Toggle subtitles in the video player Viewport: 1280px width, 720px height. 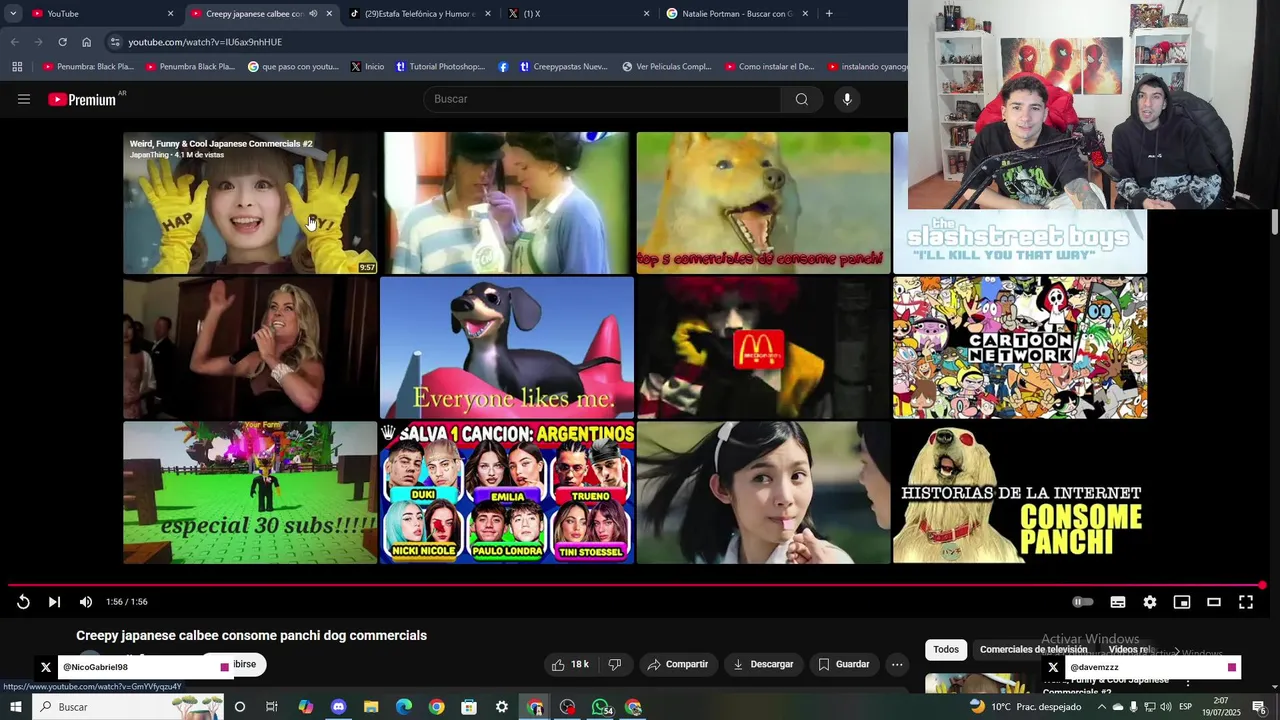coord(1118,602)
